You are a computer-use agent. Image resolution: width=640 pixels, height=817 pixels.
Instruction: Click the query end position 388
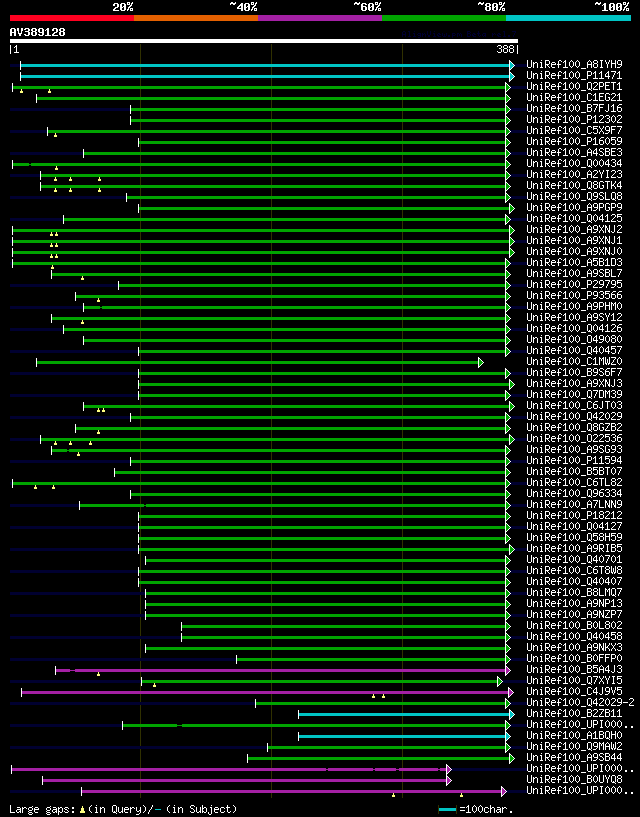point(505,49)
